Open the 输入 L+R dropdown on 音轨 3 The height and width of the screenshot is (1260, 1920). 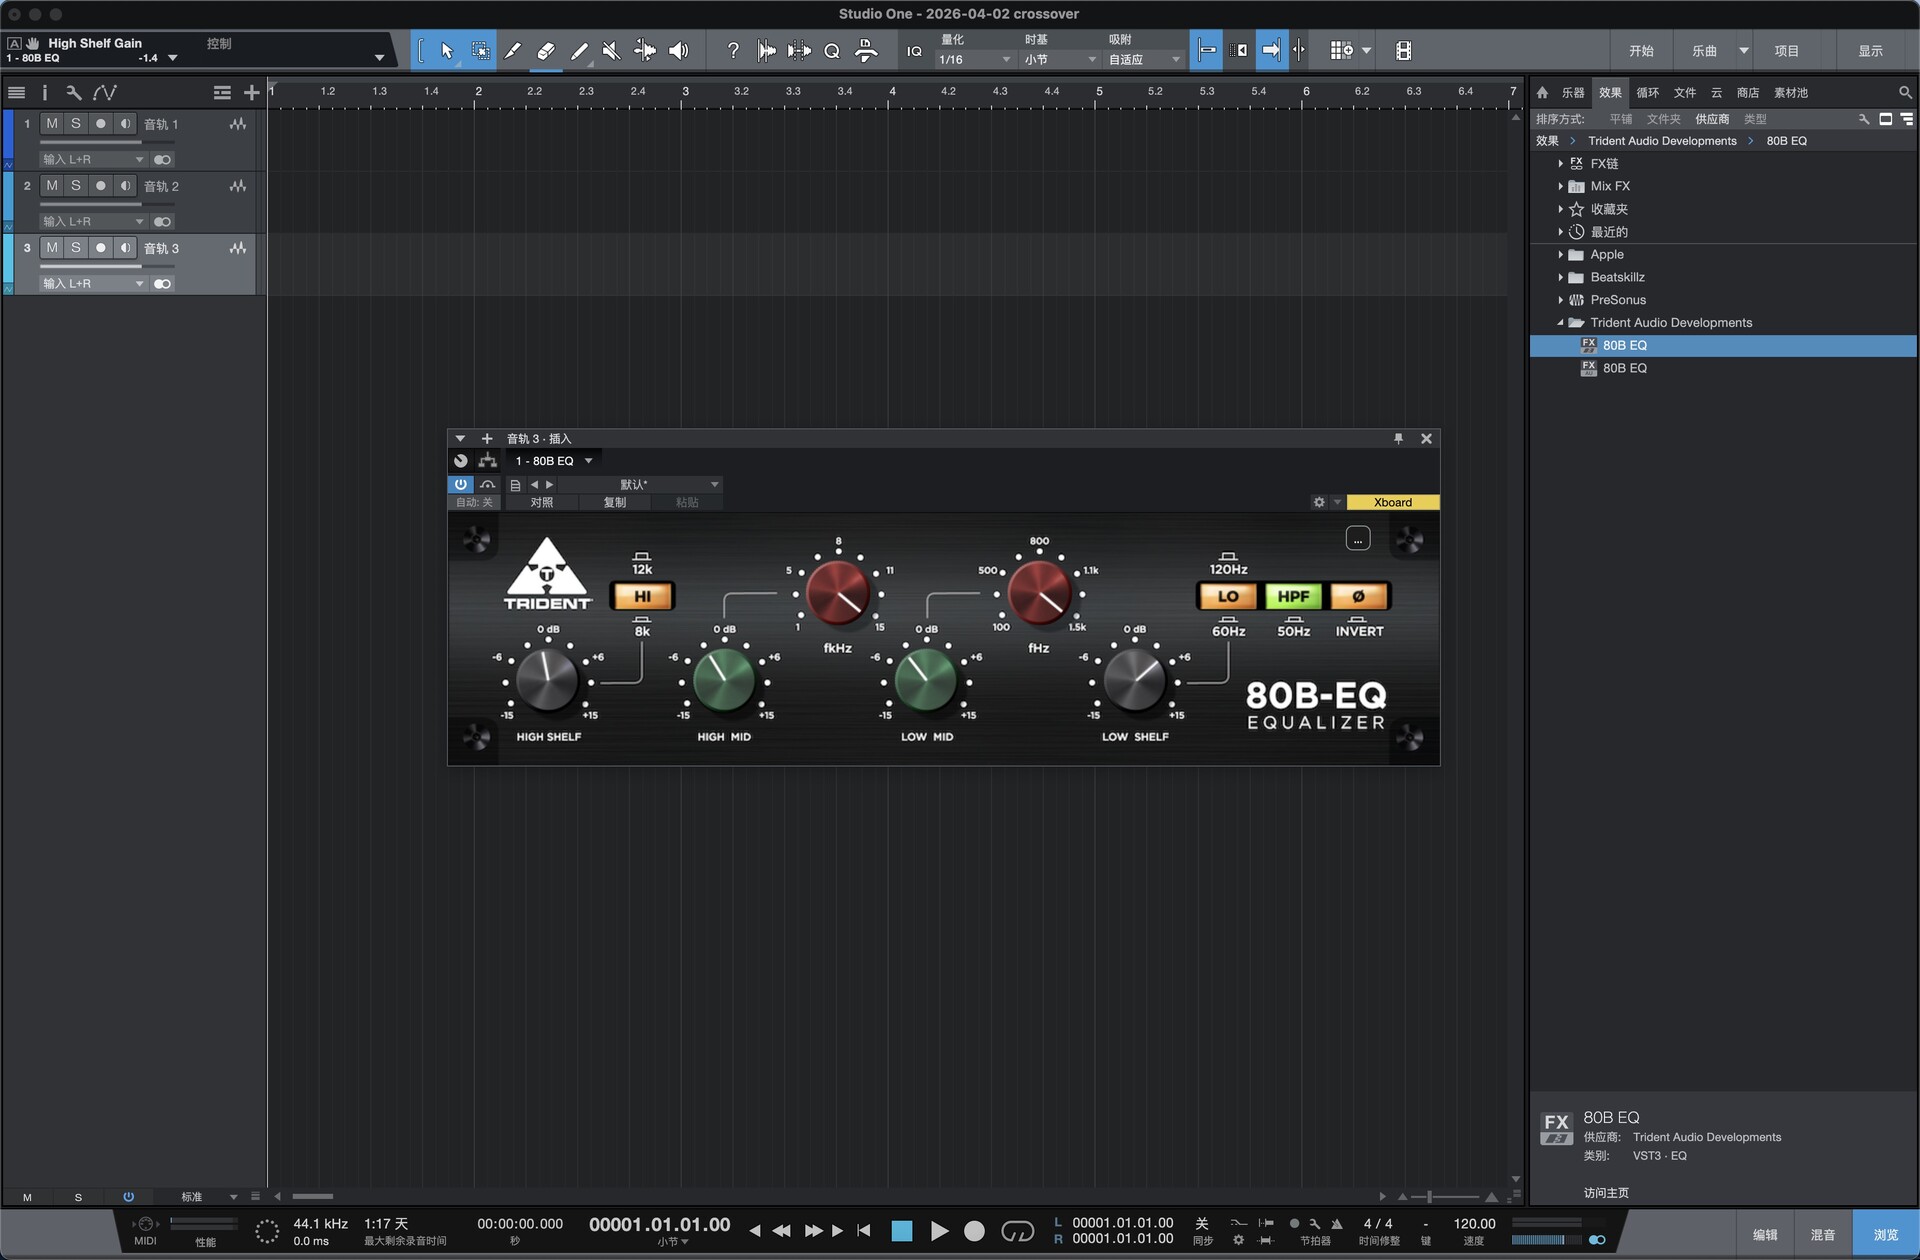tap(93, 284)
